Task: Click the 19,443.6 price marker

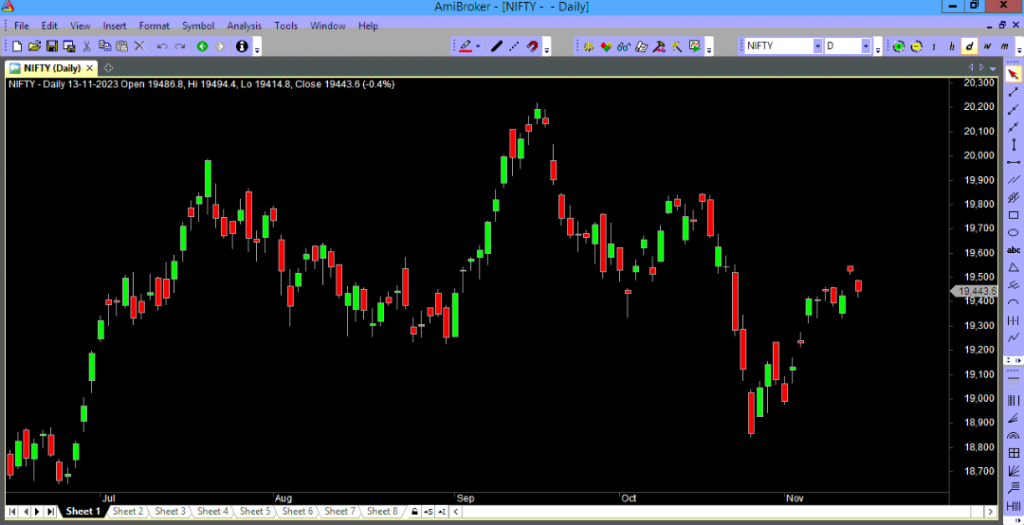Action: (x=974, y=291)
